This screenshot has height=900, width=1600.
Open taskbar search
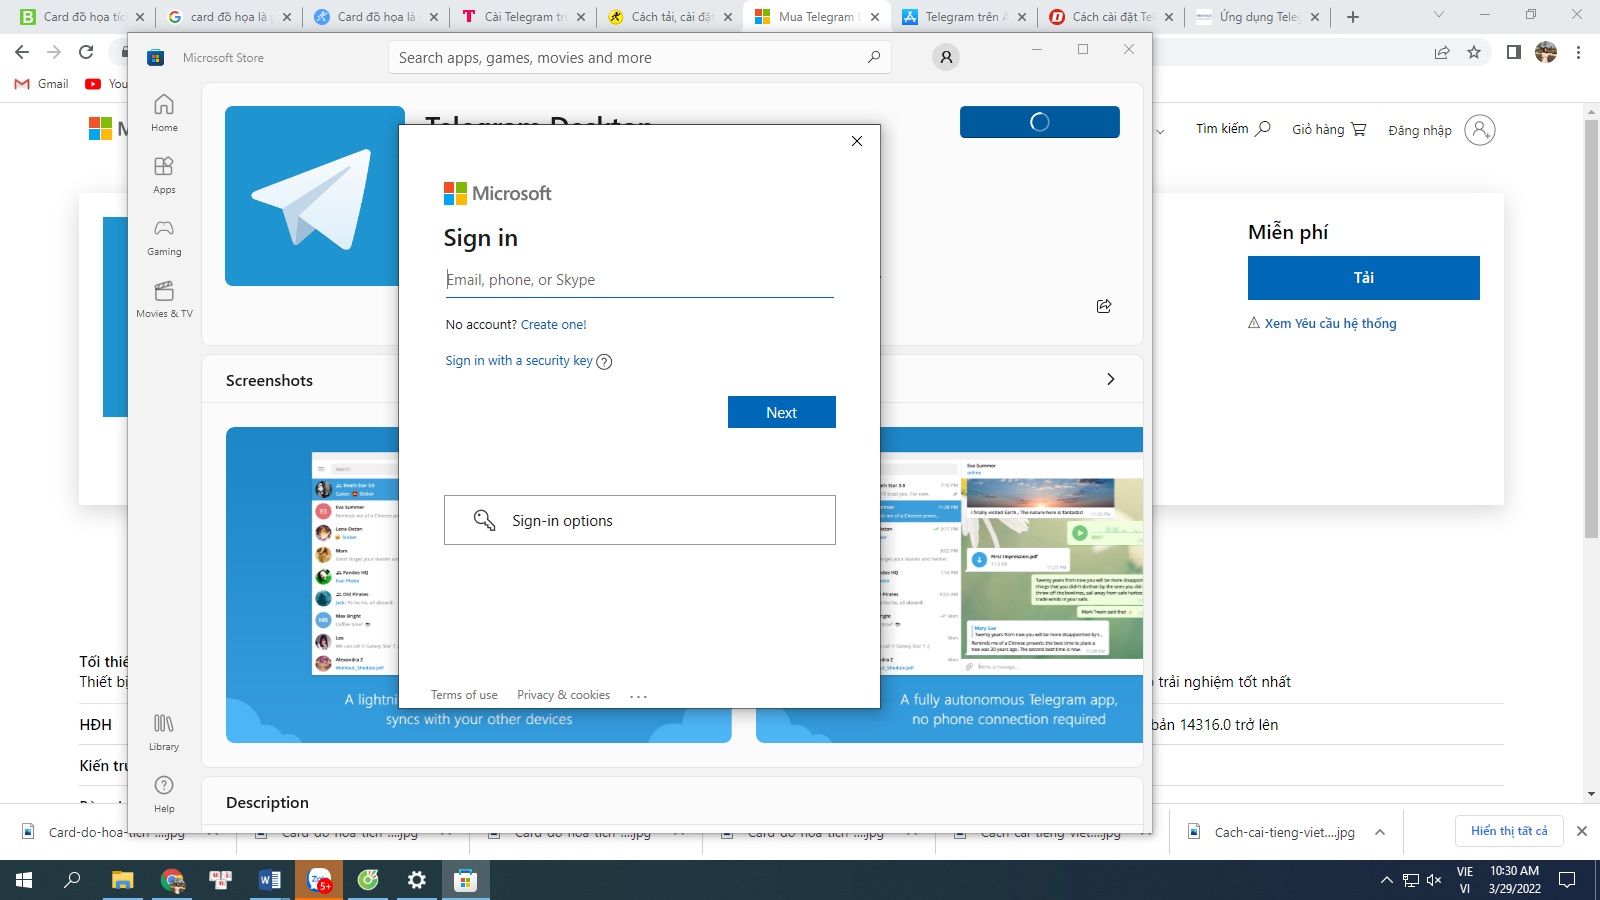pos(72,880)
